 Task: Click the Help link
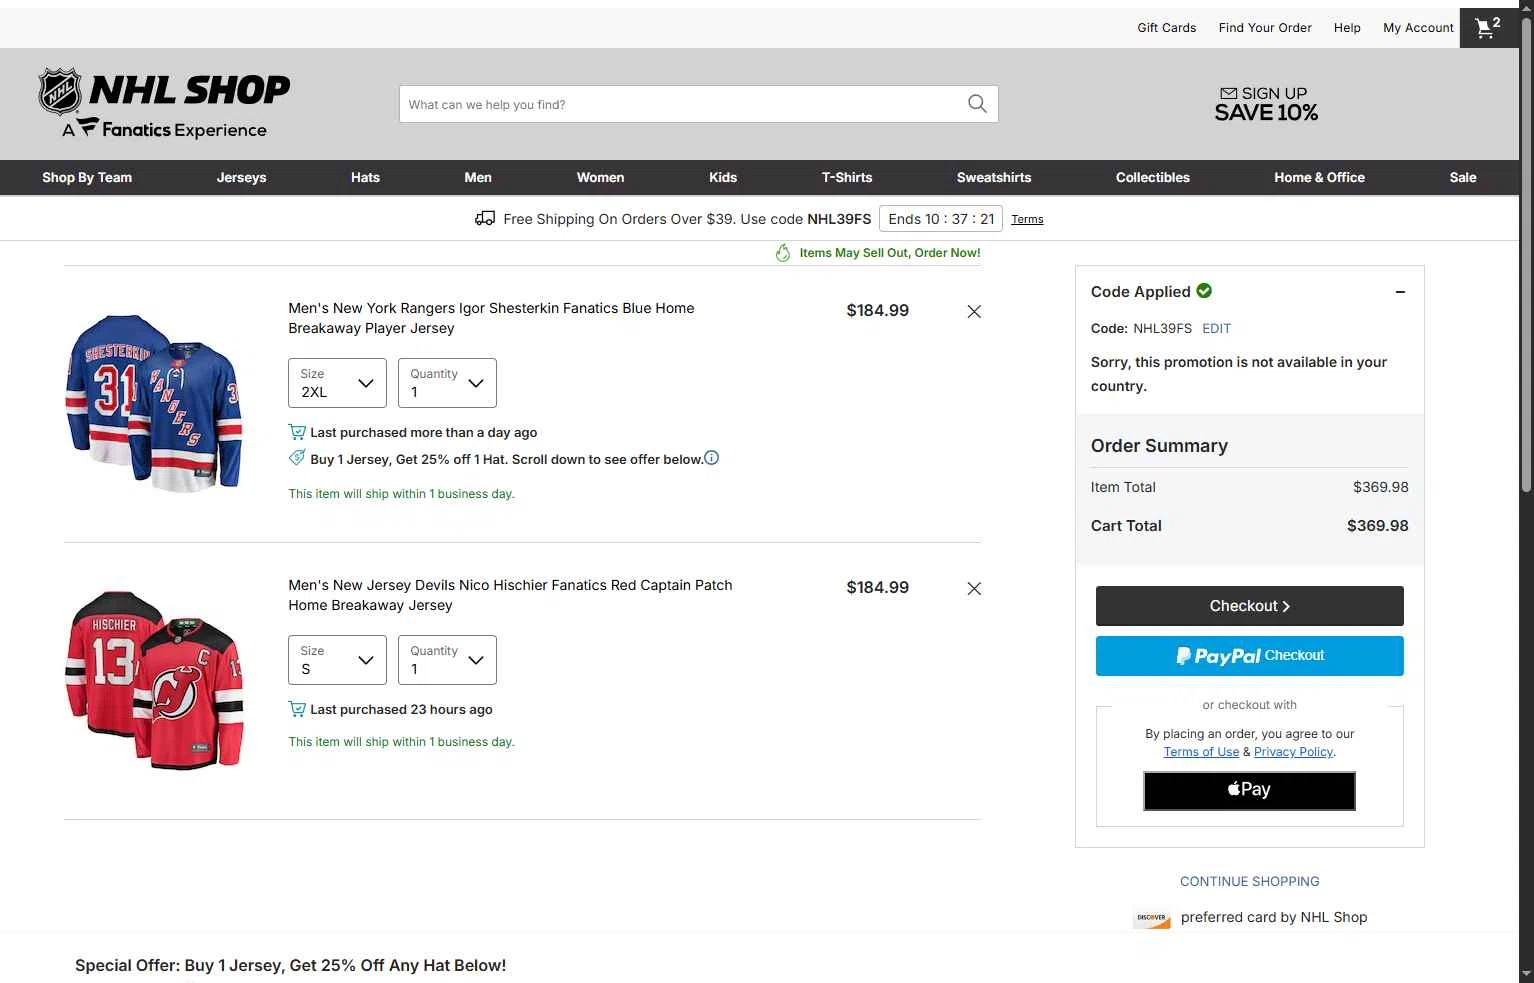point(1347,28)
